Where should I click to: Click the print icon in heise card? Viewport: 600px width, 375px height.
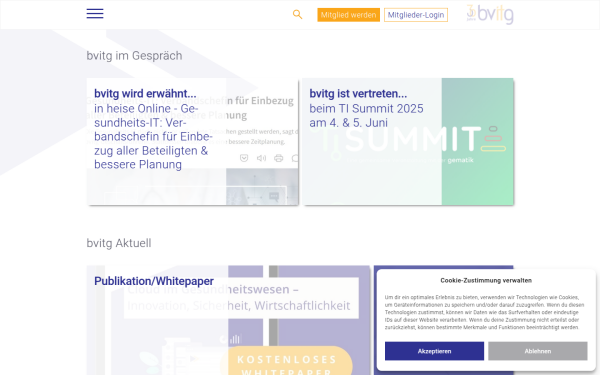click(x=279, y=158)
